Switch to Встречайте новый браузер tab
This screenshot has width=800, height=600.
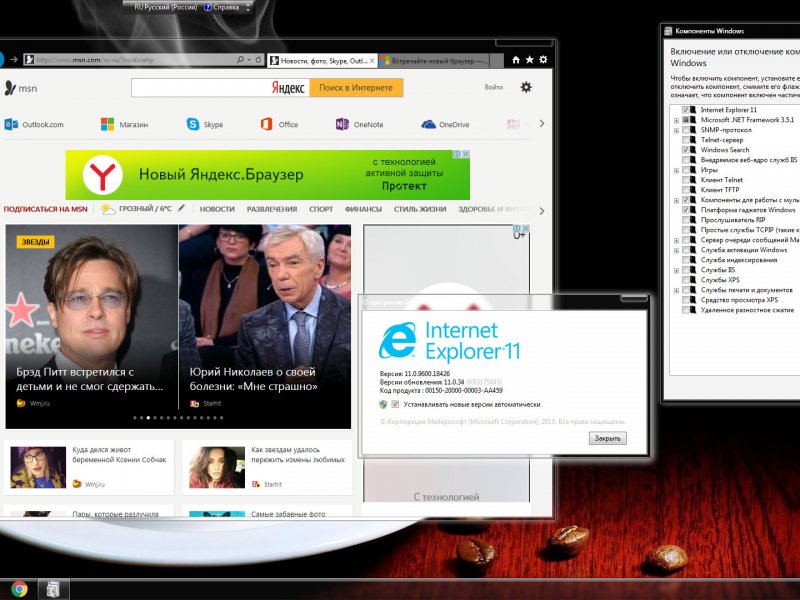pyautogui.click(x=434, y=61)
